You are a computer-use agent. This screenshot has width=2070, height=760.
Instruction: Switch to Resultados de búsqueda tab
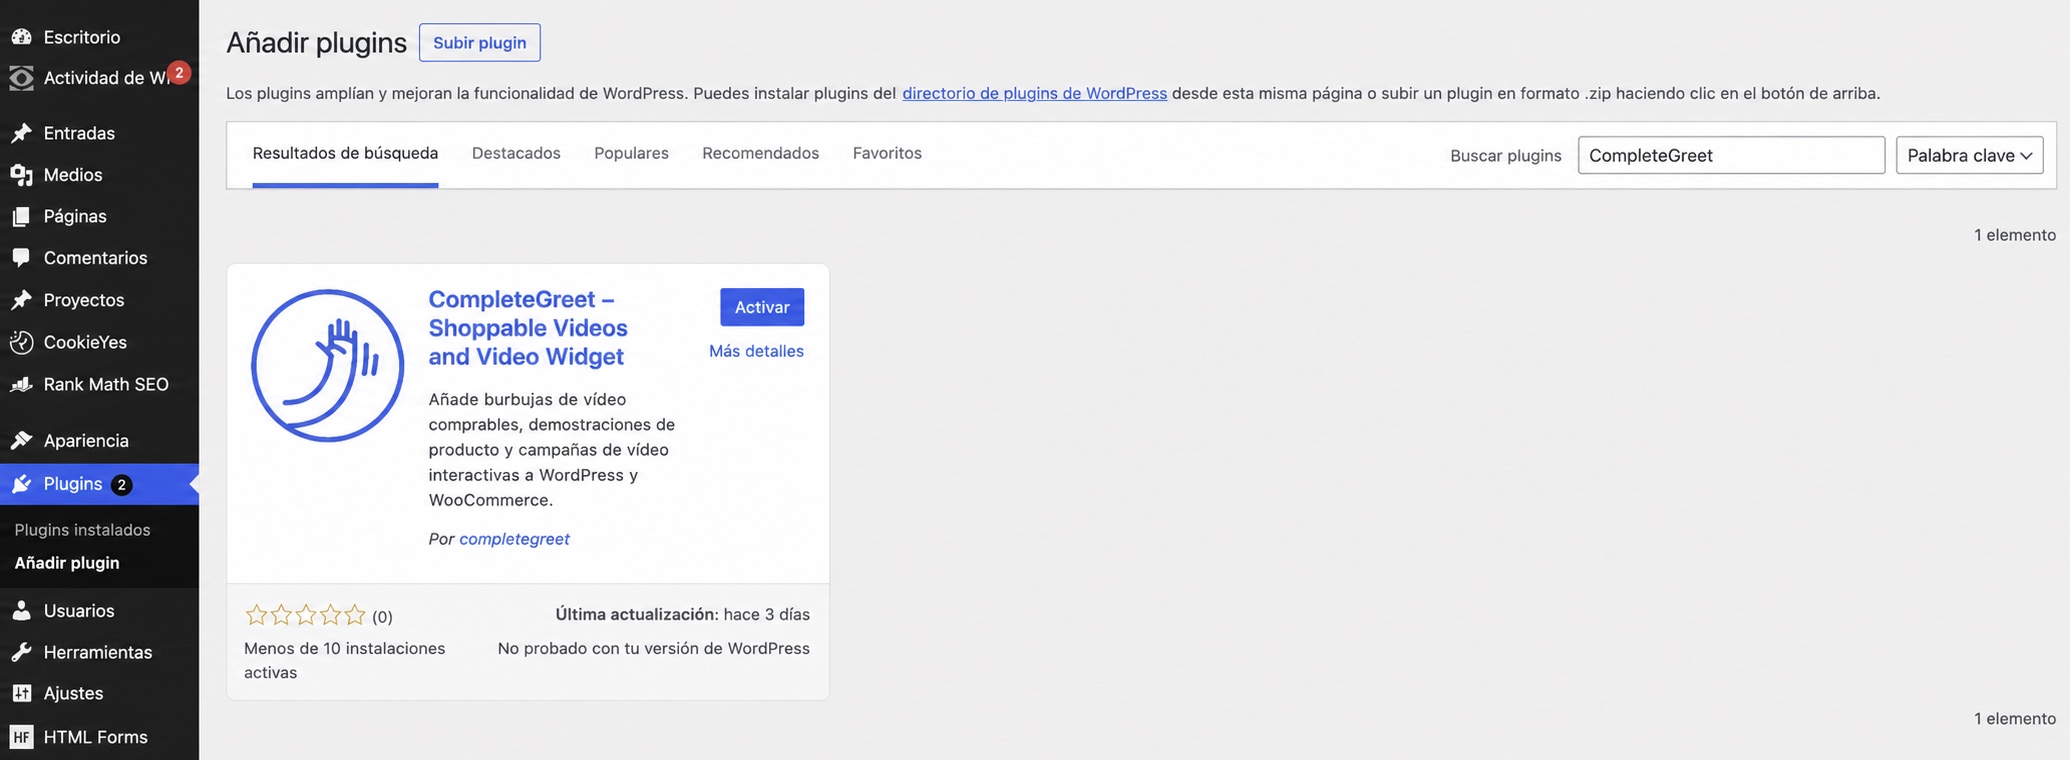click(x=345, y=153)
